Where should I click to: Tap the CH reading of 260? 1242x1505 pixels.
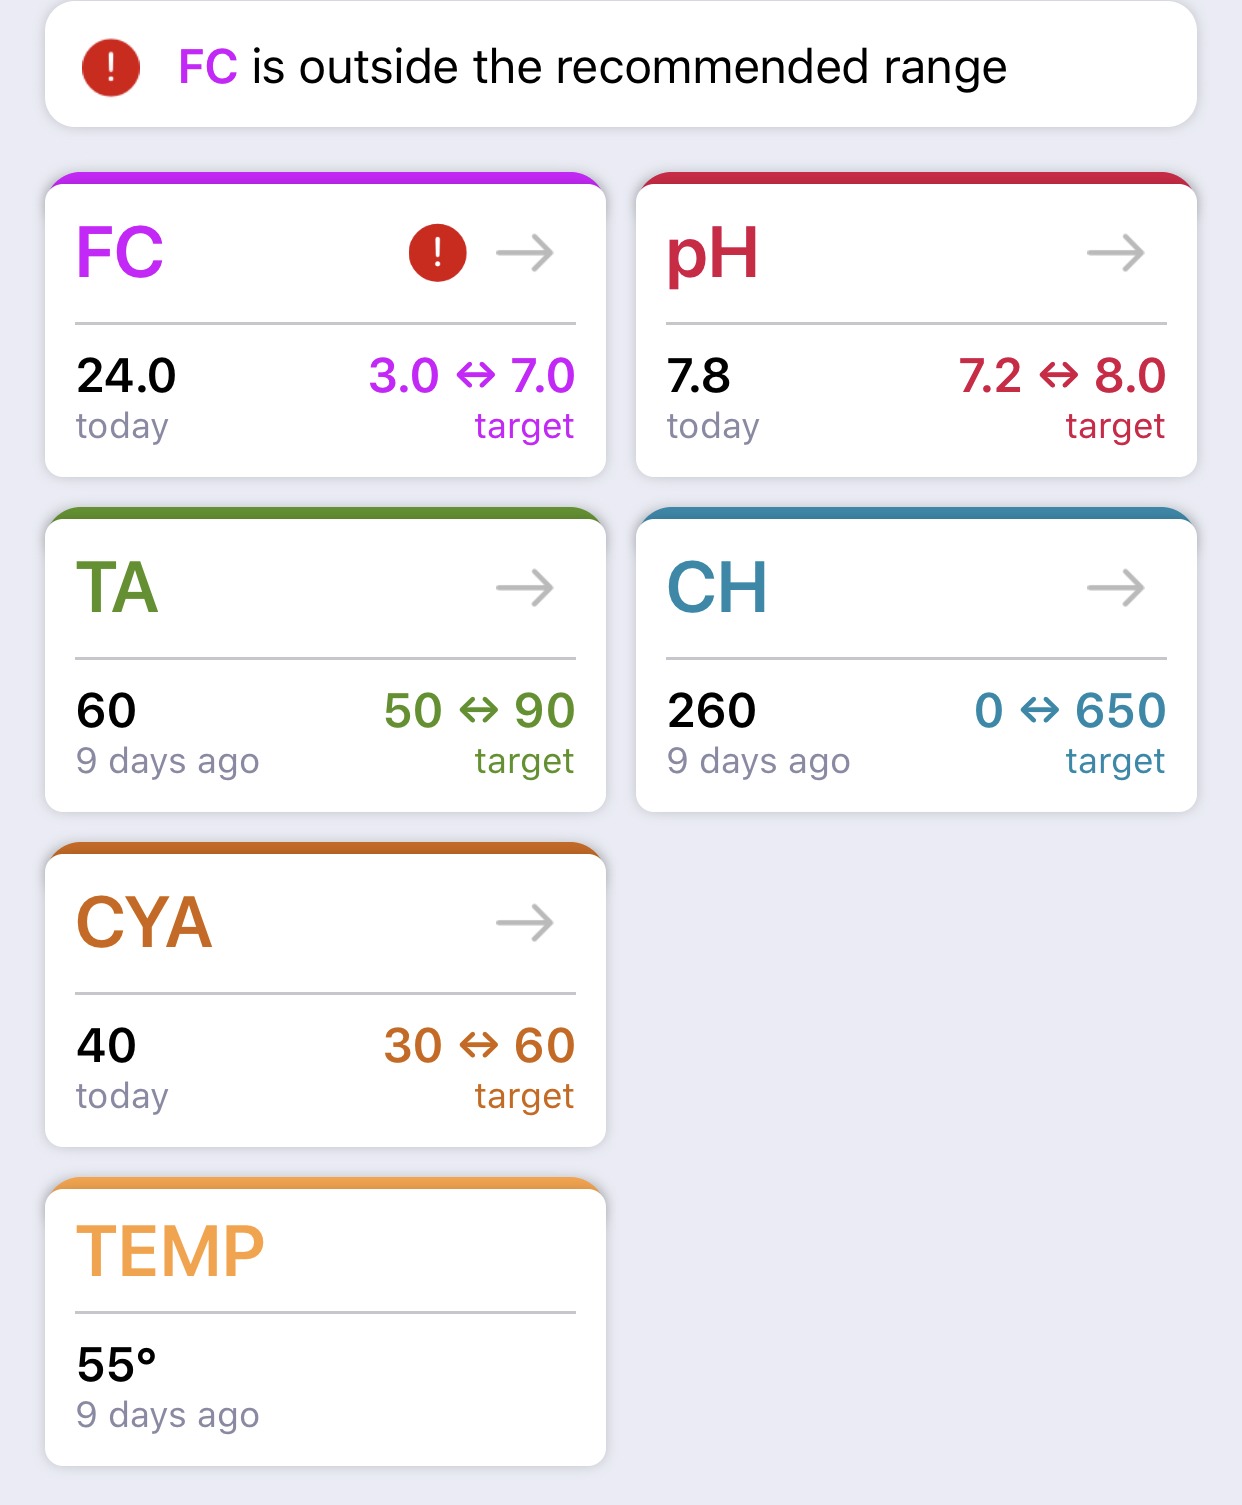coord(712,711)
